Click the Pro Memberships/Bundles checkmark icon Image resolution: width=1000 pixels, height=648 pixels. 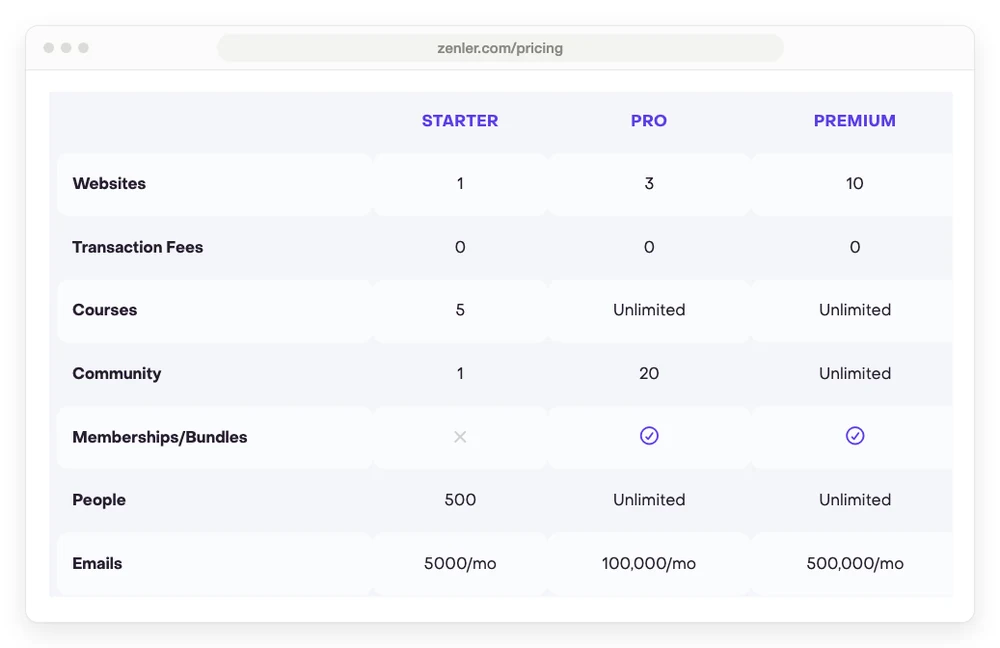pyautogui.click(x=649, y=436)
